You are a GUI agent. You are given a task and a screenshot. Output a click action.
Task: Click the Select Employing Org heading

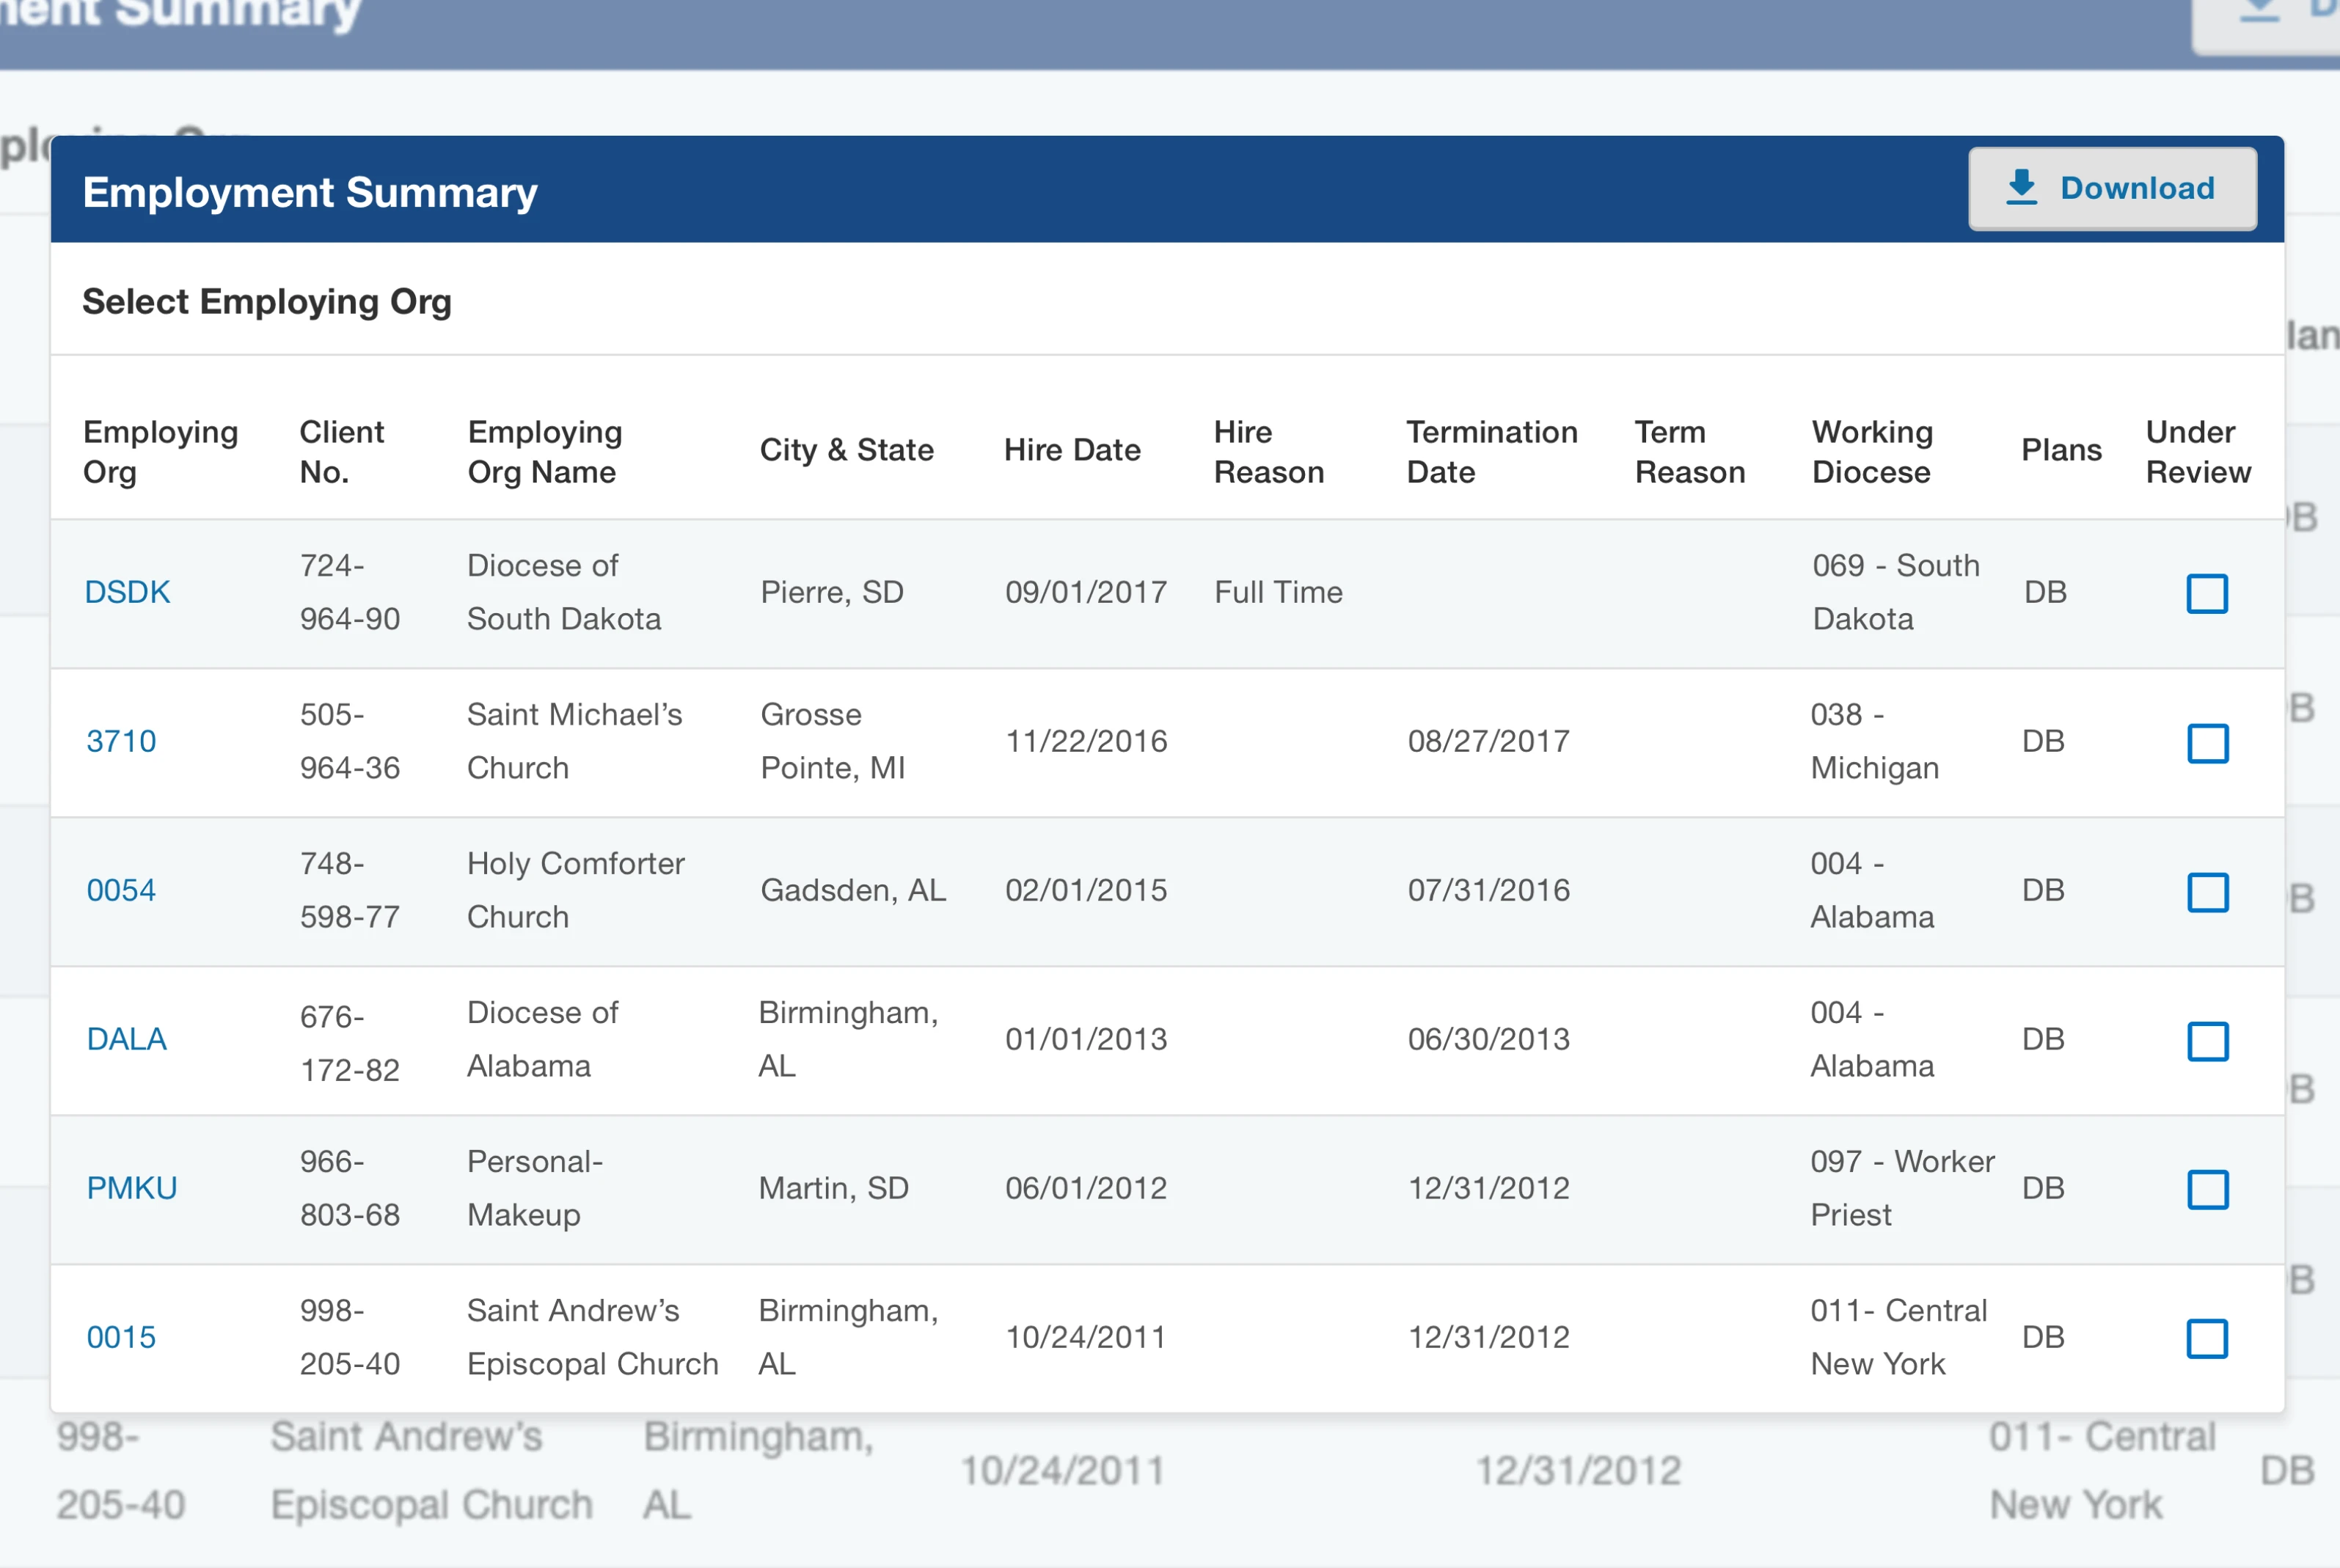click(x=267, y=301)
